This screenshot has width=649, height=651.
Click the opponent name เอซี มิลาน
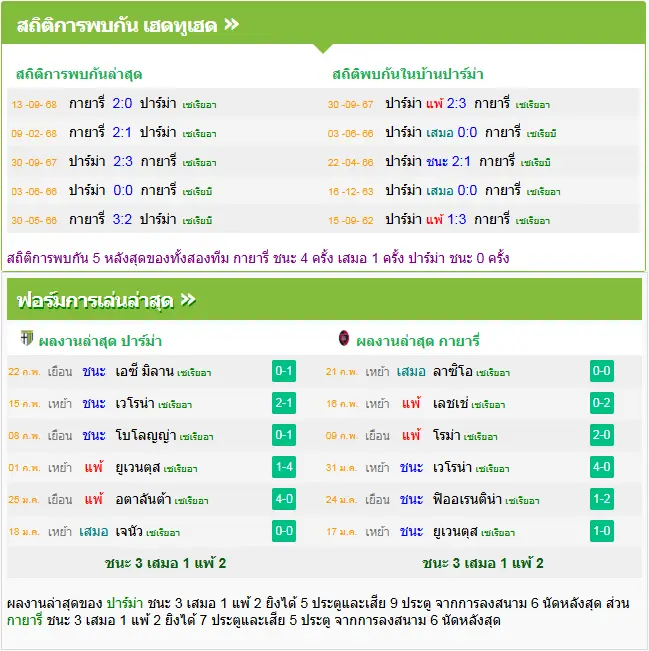coord(144,371)
